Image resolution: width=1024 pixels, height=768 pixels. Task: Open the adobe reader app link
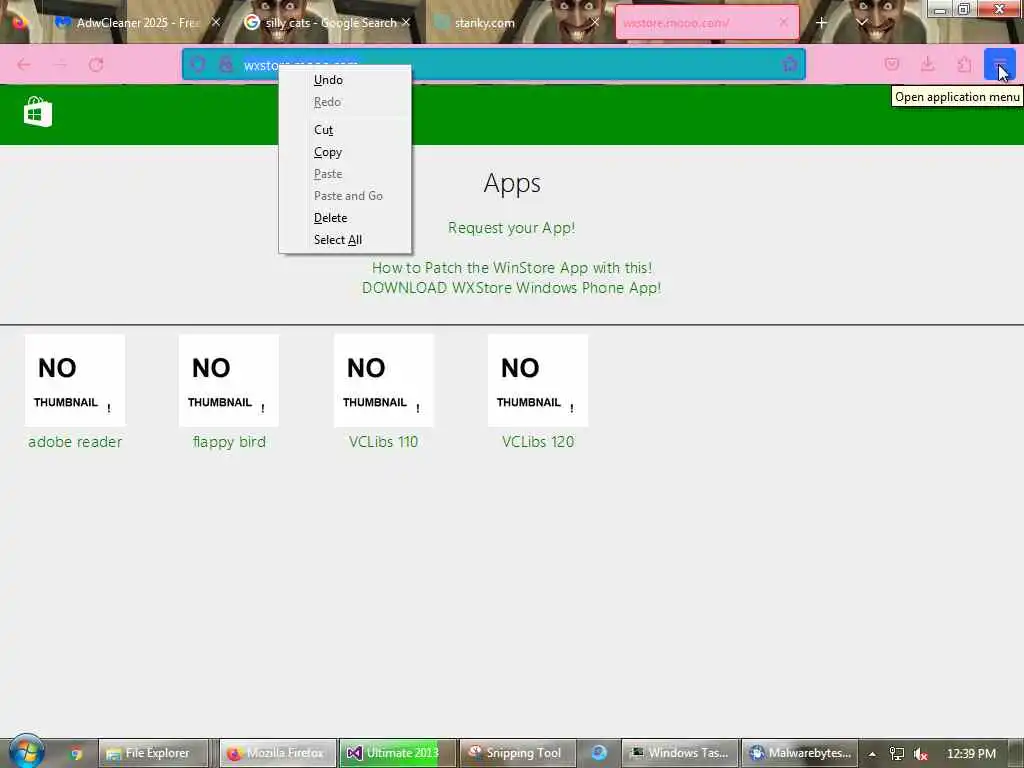click(75, 442)
